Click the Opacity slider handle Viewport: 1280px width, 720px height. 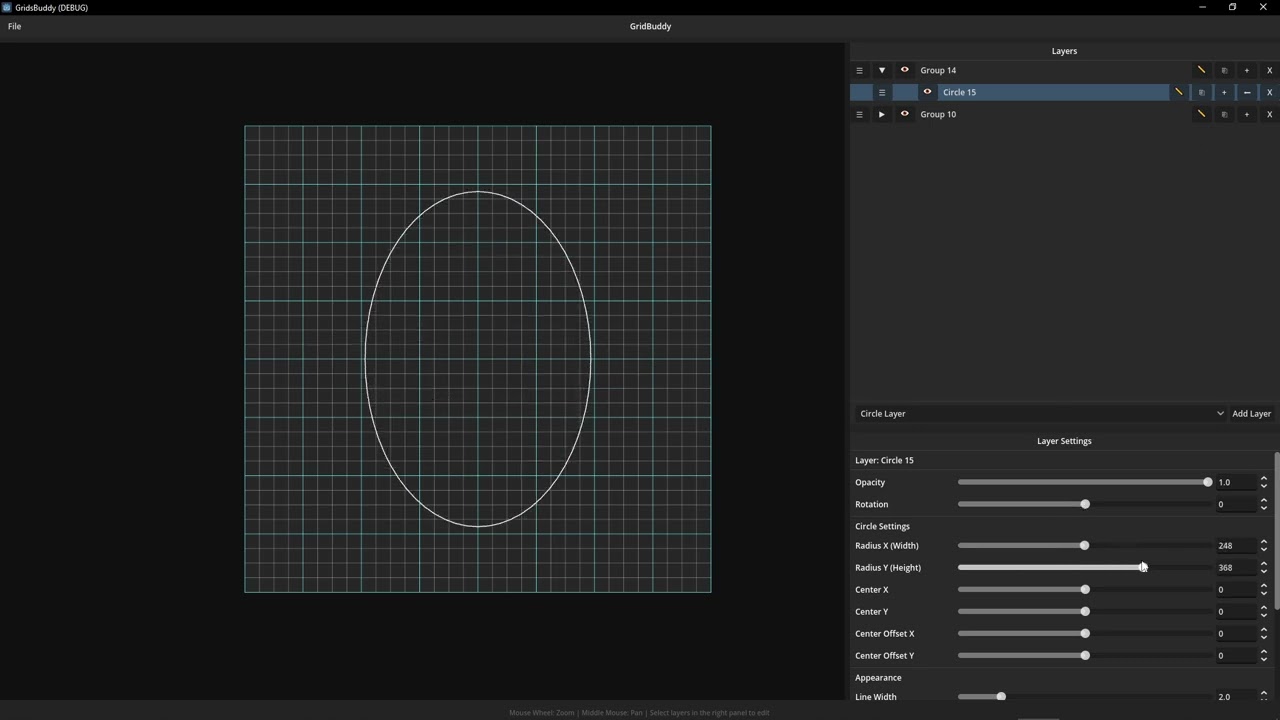(x=1207, y=482)
